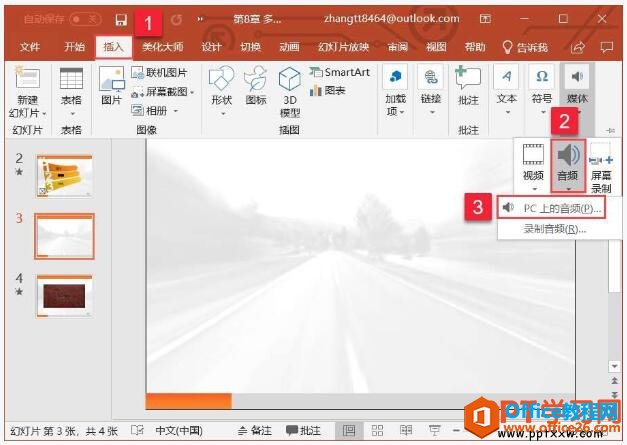
Task: Go to previous slide double-arrow button
Action: coord(614,380)
